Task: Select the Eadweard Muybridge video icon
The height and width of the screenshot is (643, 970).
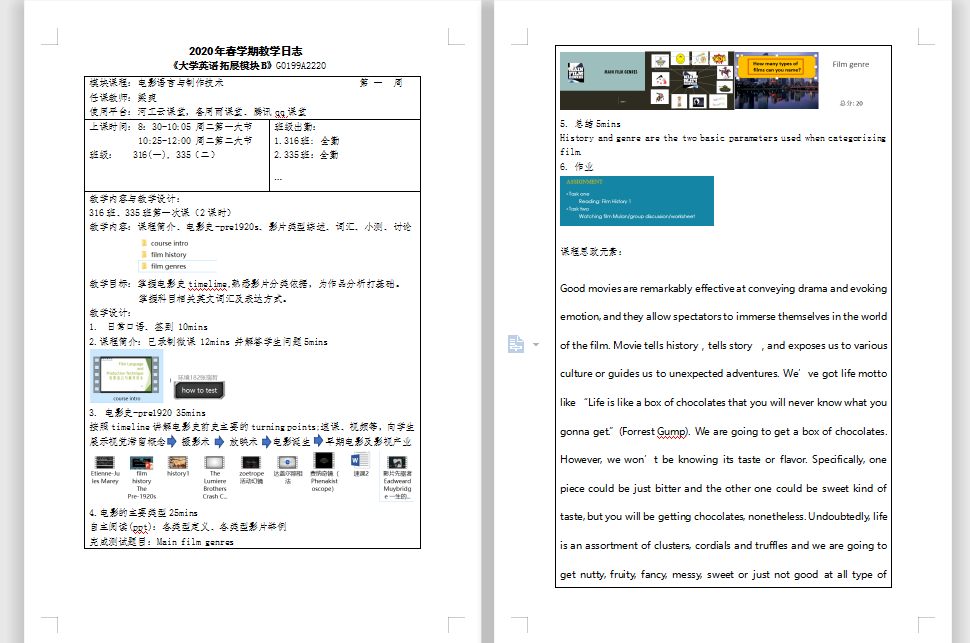Action: pyautogui.click(x=397, y=462)
